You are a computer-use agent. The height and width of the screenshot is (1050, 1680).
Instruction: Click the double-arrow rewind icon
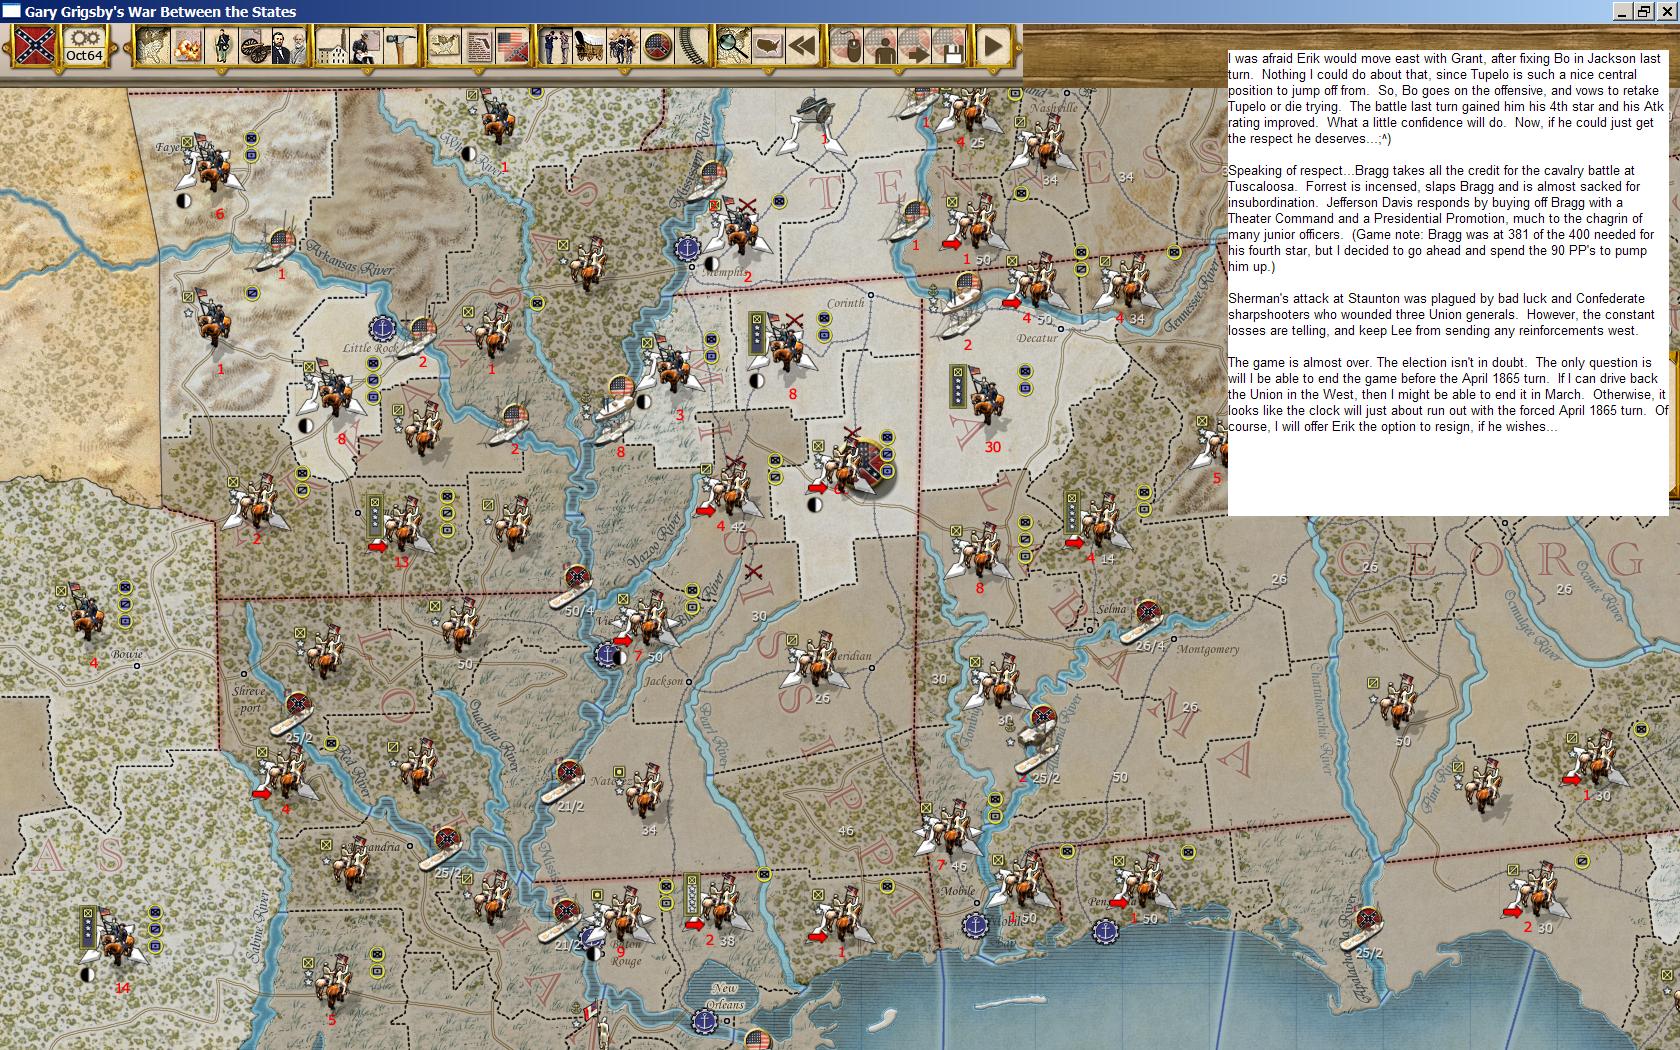tap(802, 46)
